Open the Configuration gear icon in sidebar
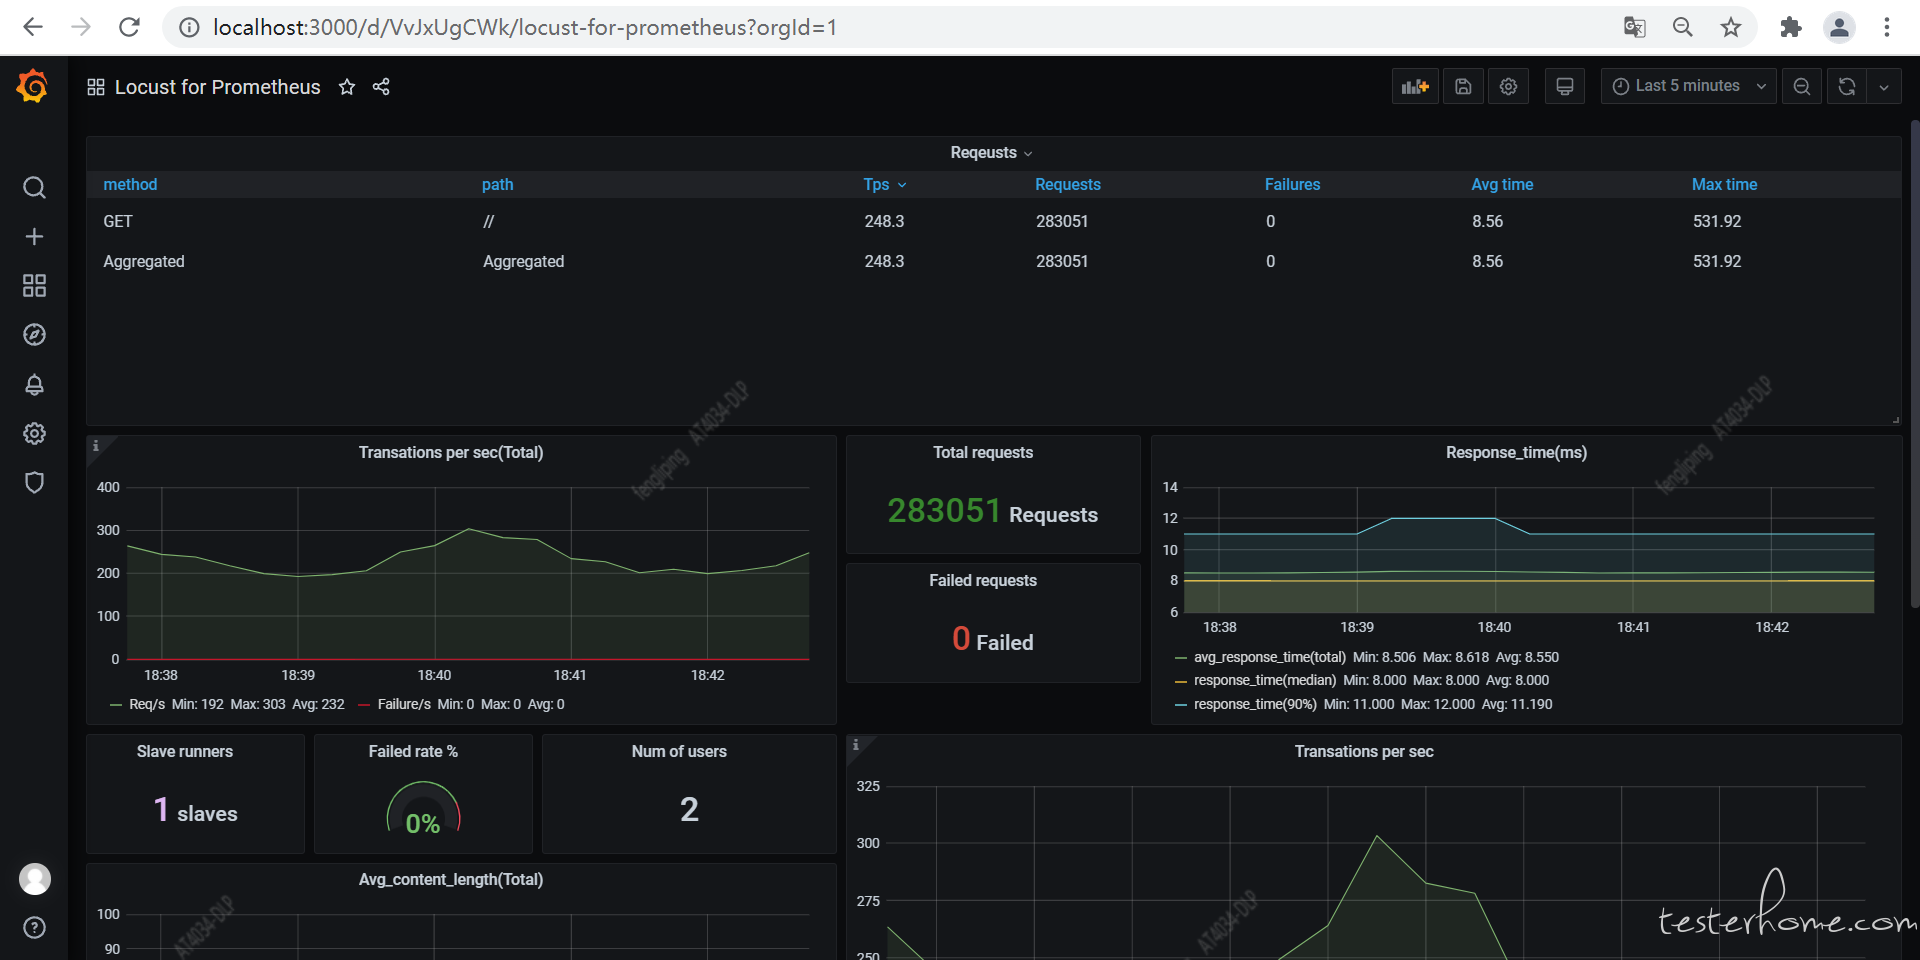Image resolution: width=1920 pixels, height=960 pixels. (34, 433)
